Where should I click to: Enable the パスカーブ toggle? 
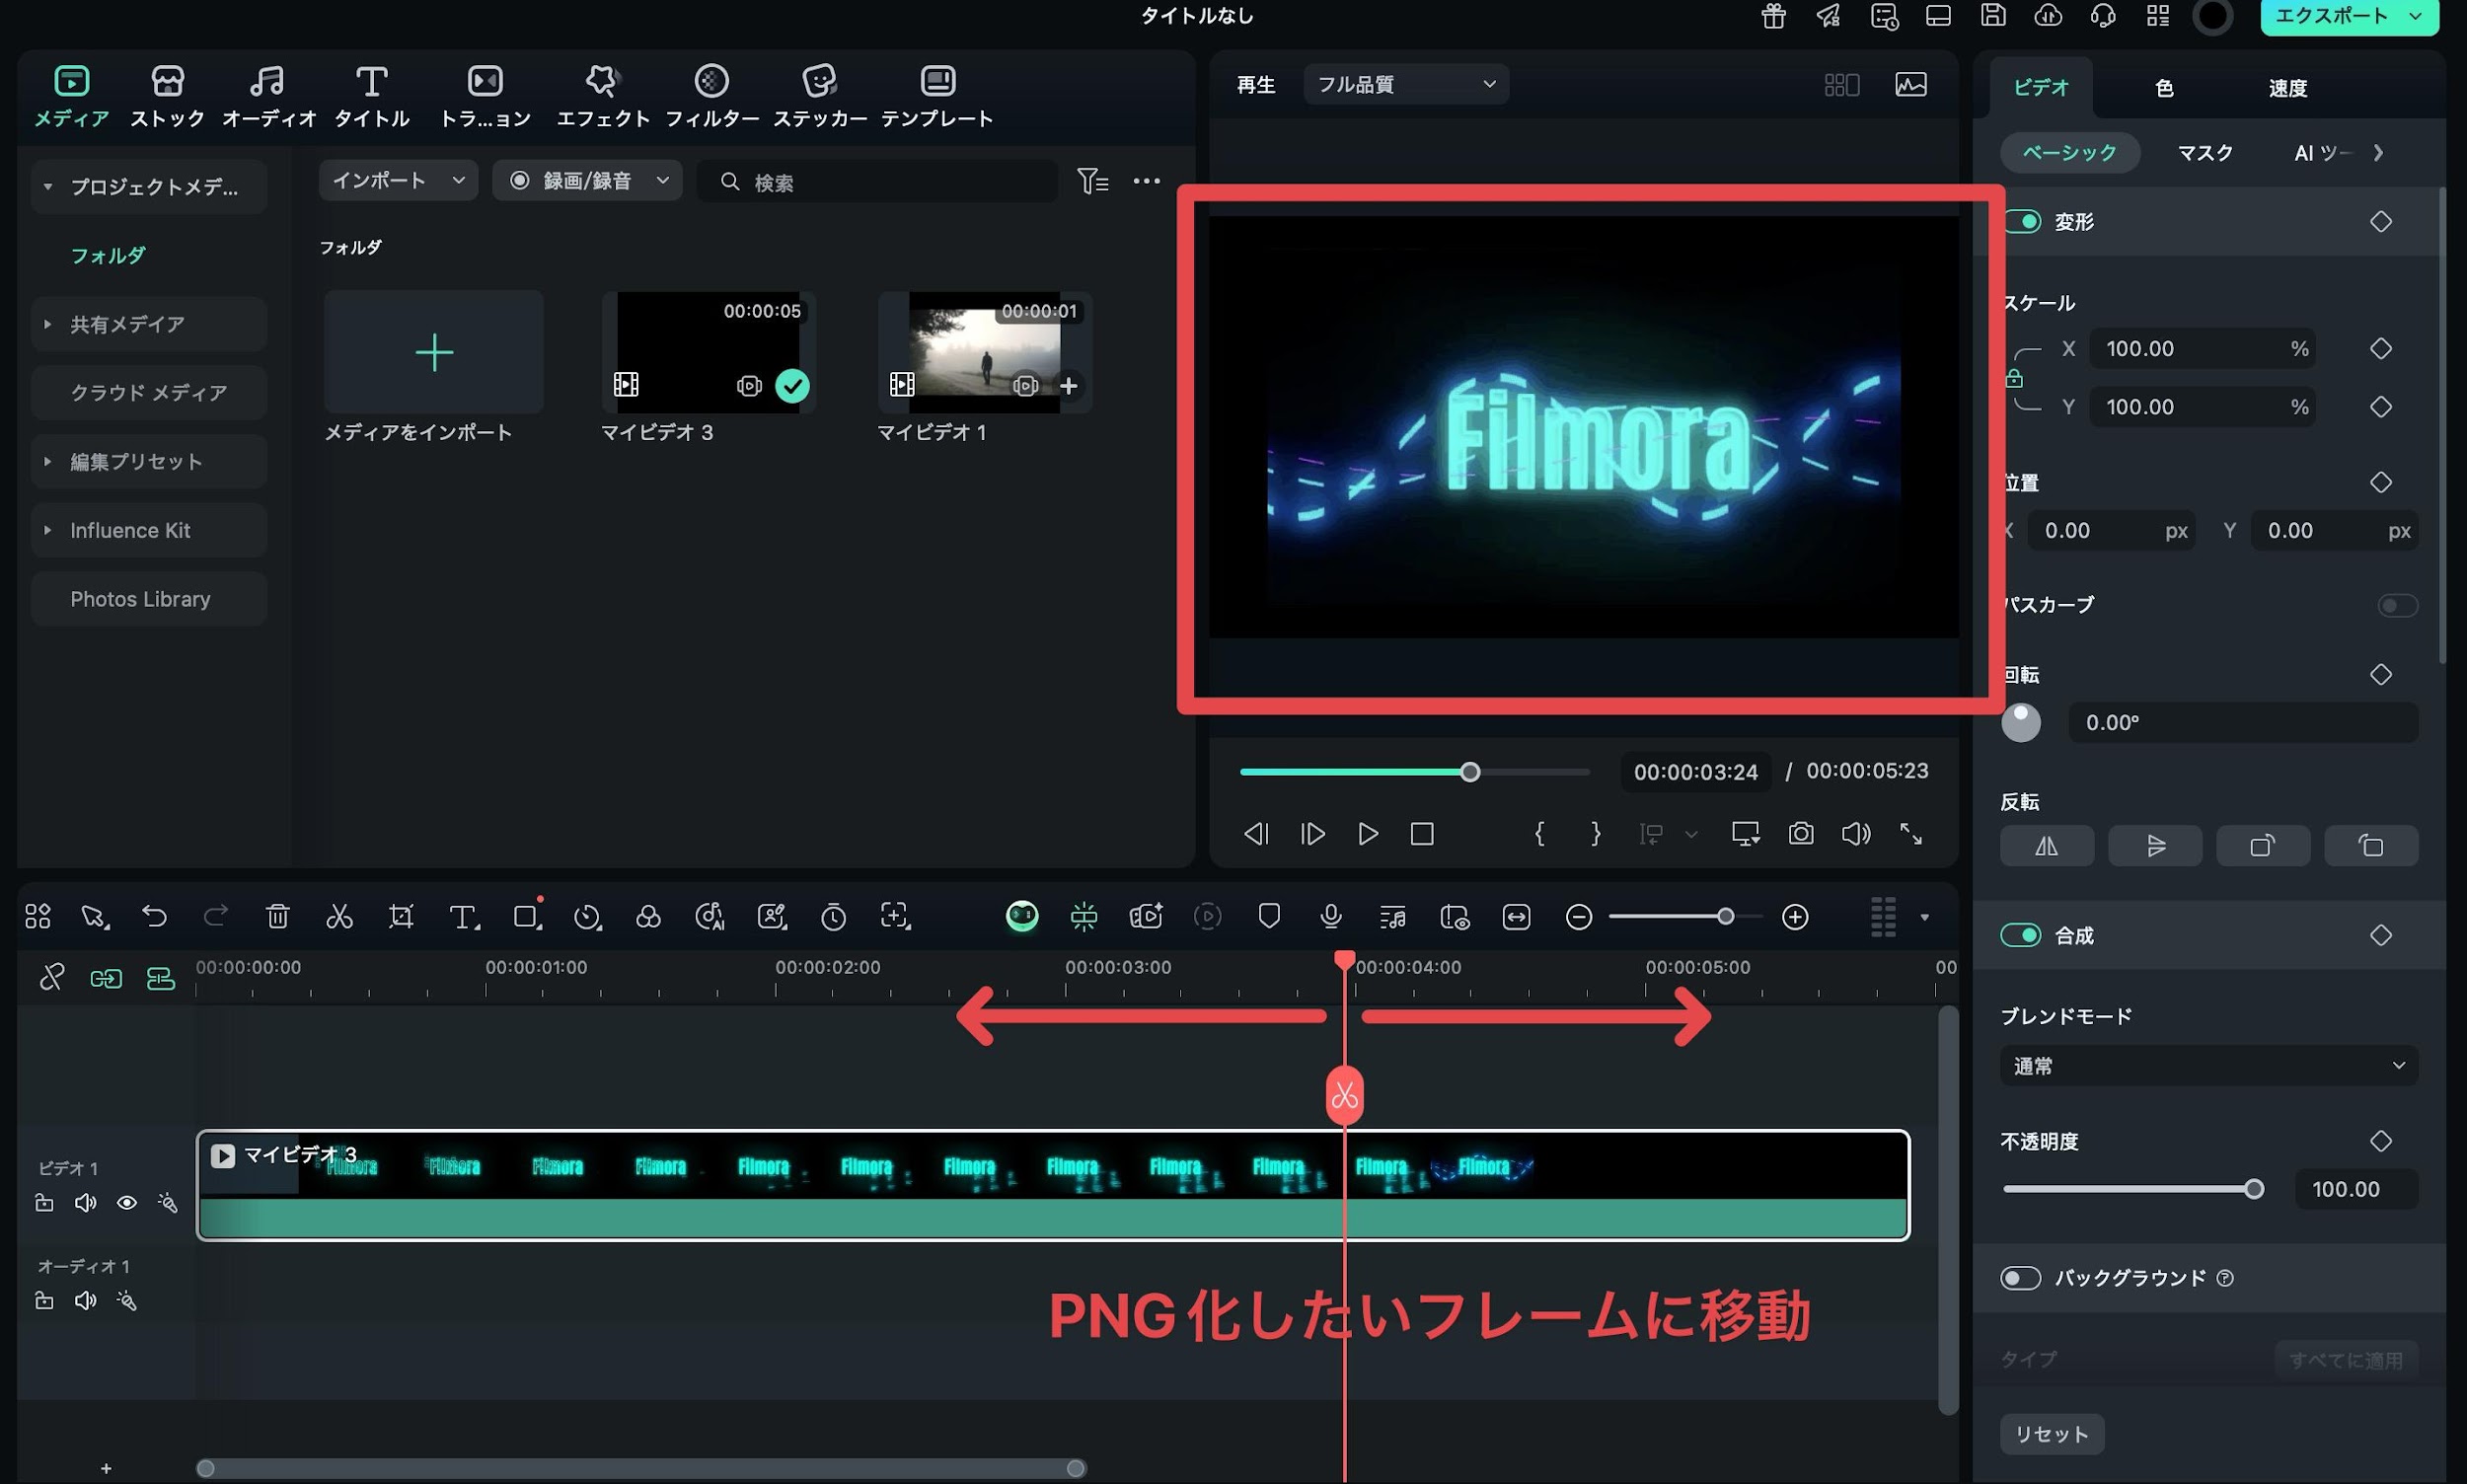(2397, 605)
